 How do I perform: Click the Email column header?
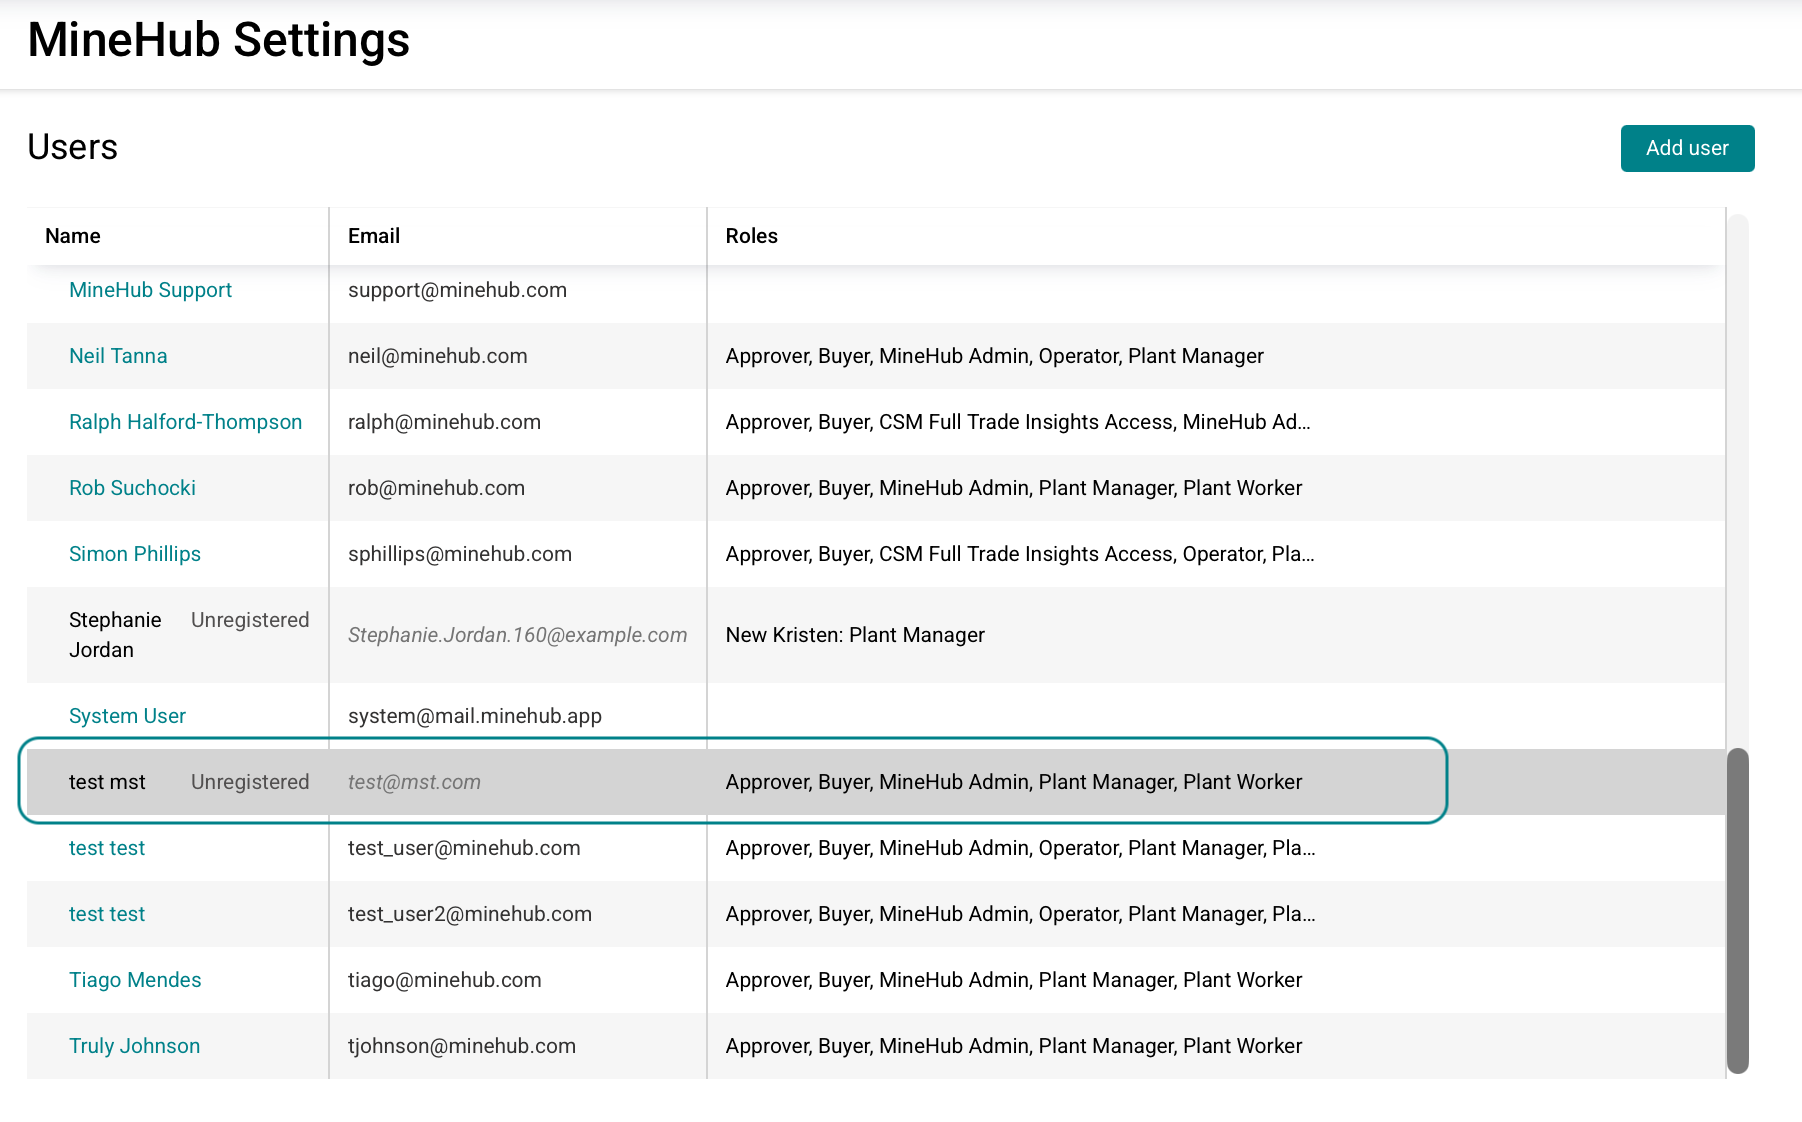click(374, 236)
